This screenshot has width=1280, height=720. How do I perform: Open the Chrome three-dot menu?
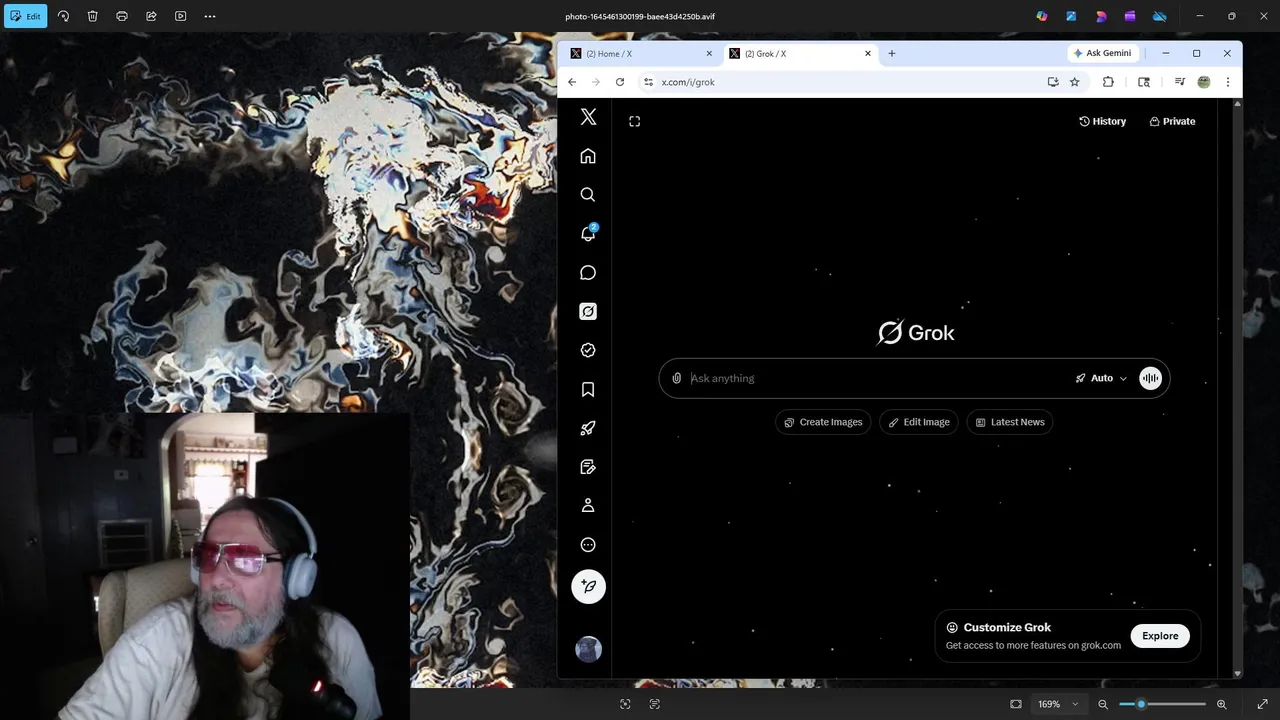tap(1228, 82)
